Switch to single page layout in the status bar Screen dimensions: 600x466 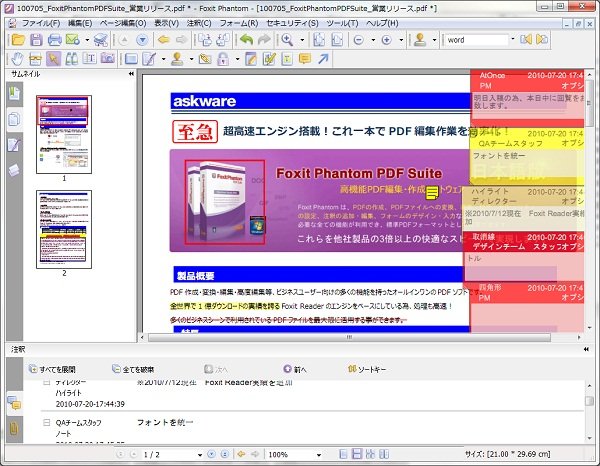click(x=343, y=454)
